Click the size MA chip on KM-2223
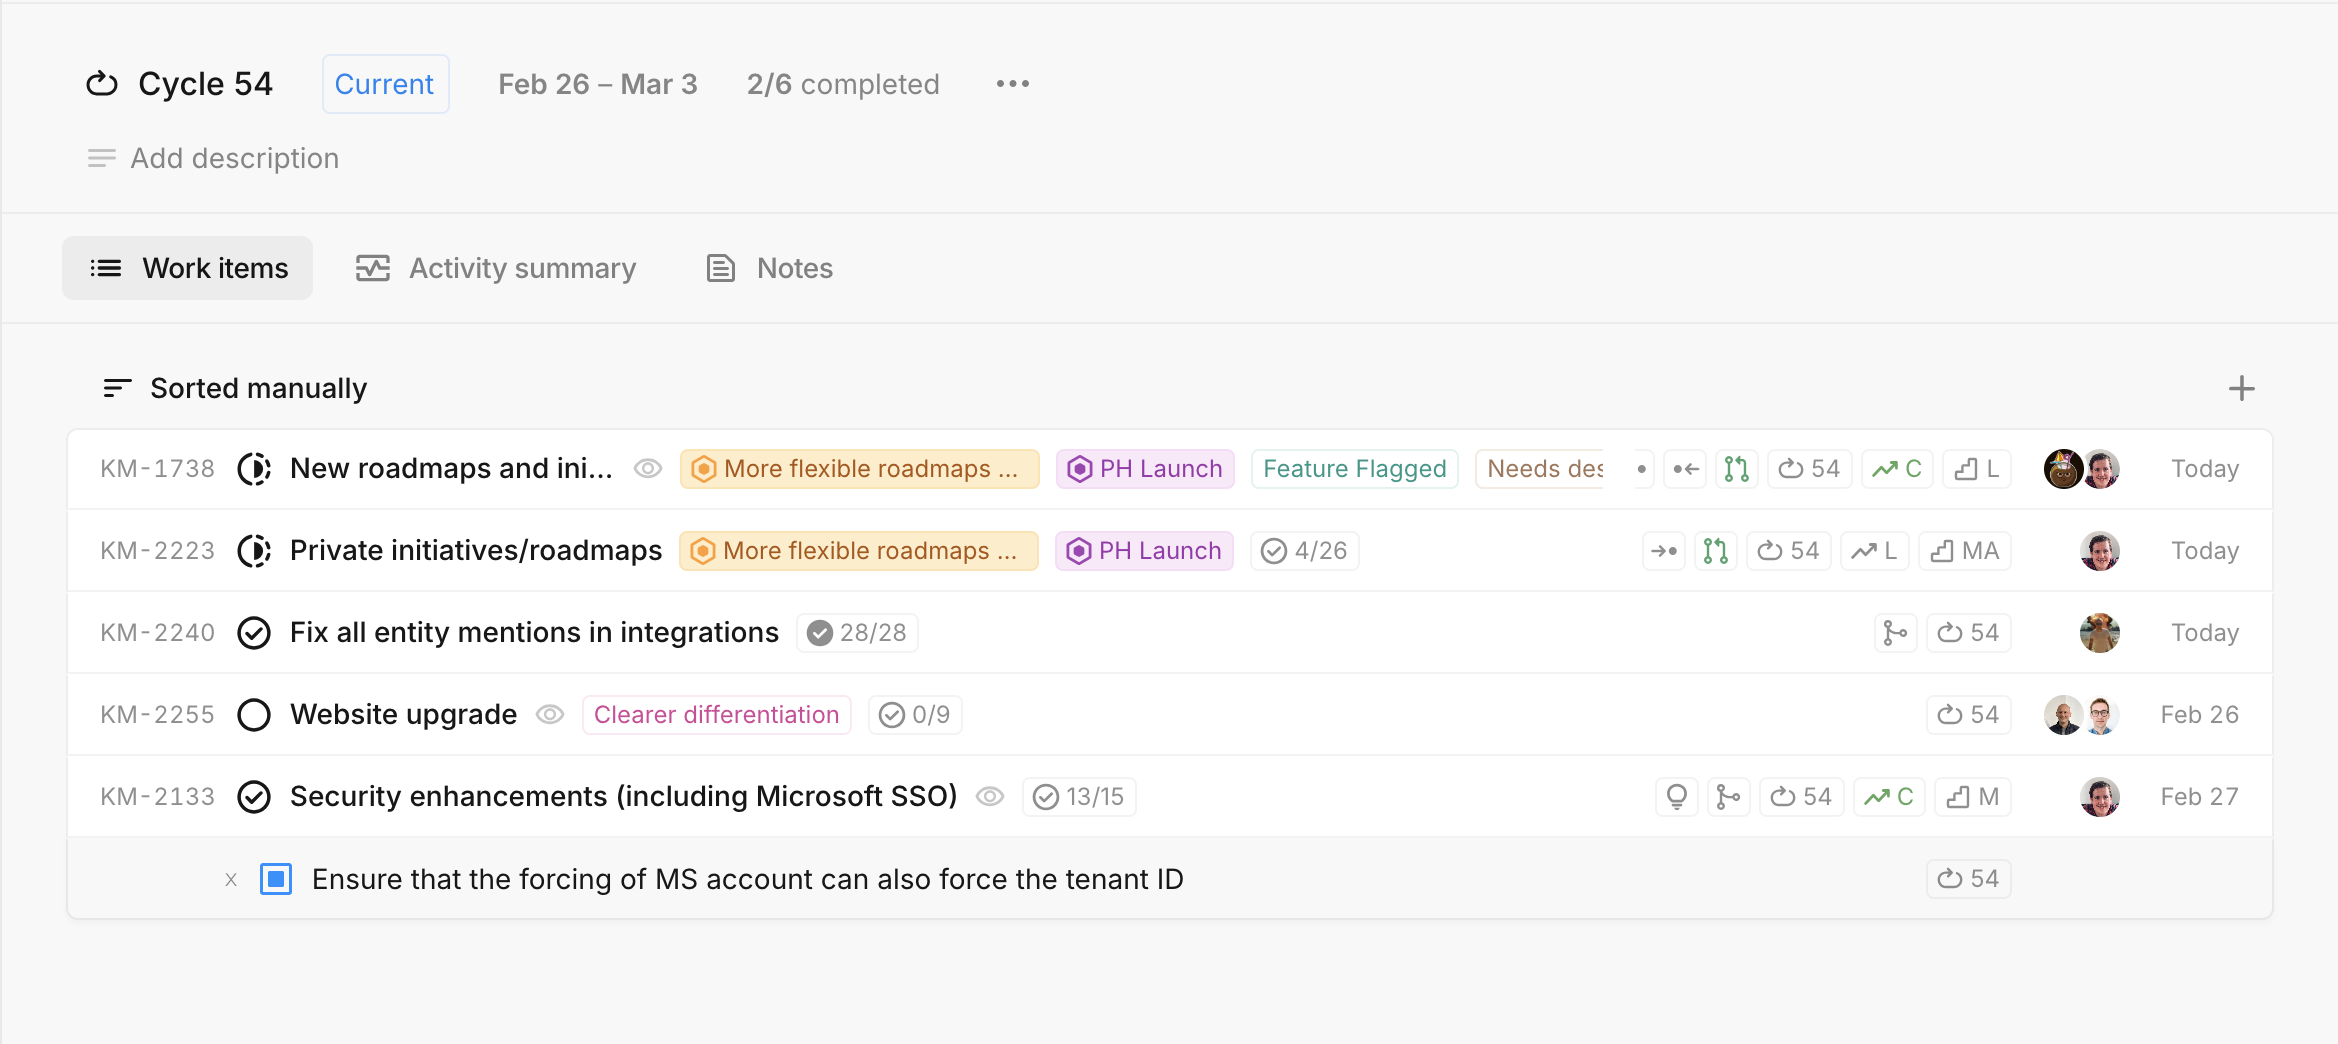The width and height of the screenshot is (2338, 1044). 1965,551
